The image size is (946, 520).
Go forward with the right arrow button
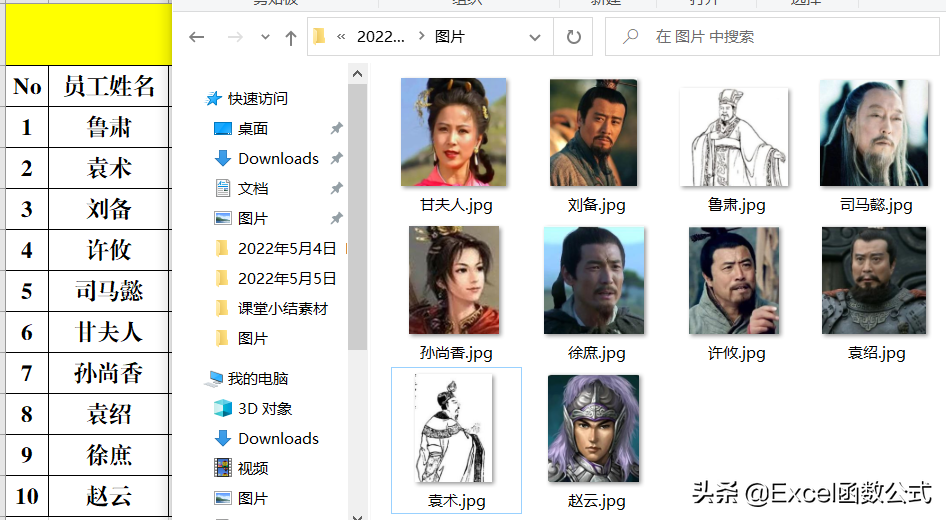pos(235,37)
